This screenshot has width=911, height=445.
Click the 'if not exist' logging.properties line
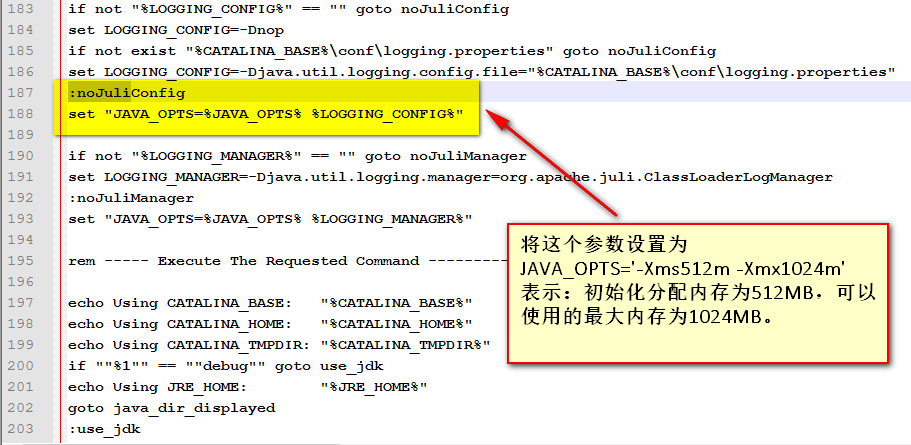tap(392, 51)
